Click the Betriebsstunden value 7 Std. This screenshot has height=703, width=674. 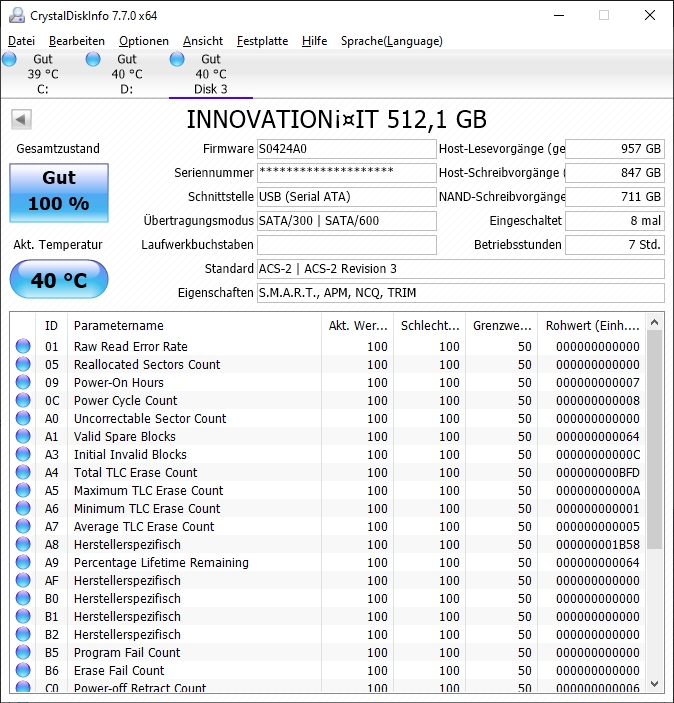pos(614,245)
